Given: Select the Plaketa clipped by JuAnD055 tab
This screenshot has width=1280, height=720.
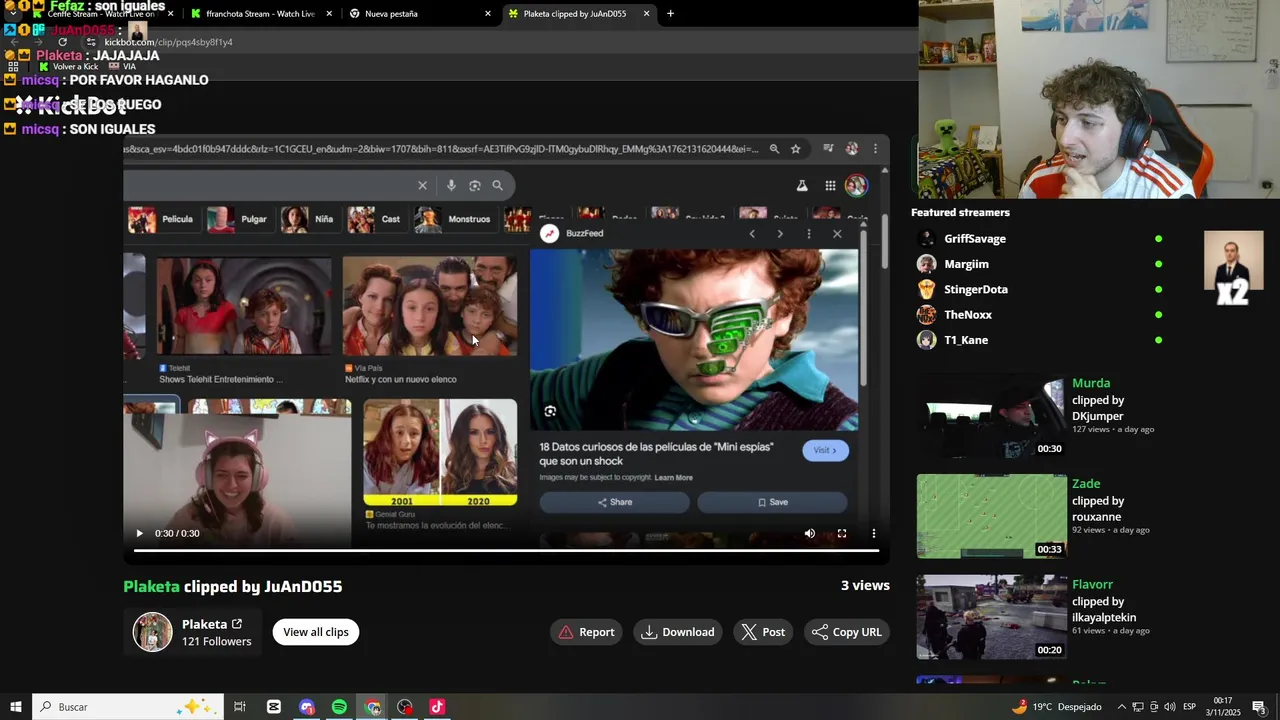Looking at the screenshot, I should point(577,14).
